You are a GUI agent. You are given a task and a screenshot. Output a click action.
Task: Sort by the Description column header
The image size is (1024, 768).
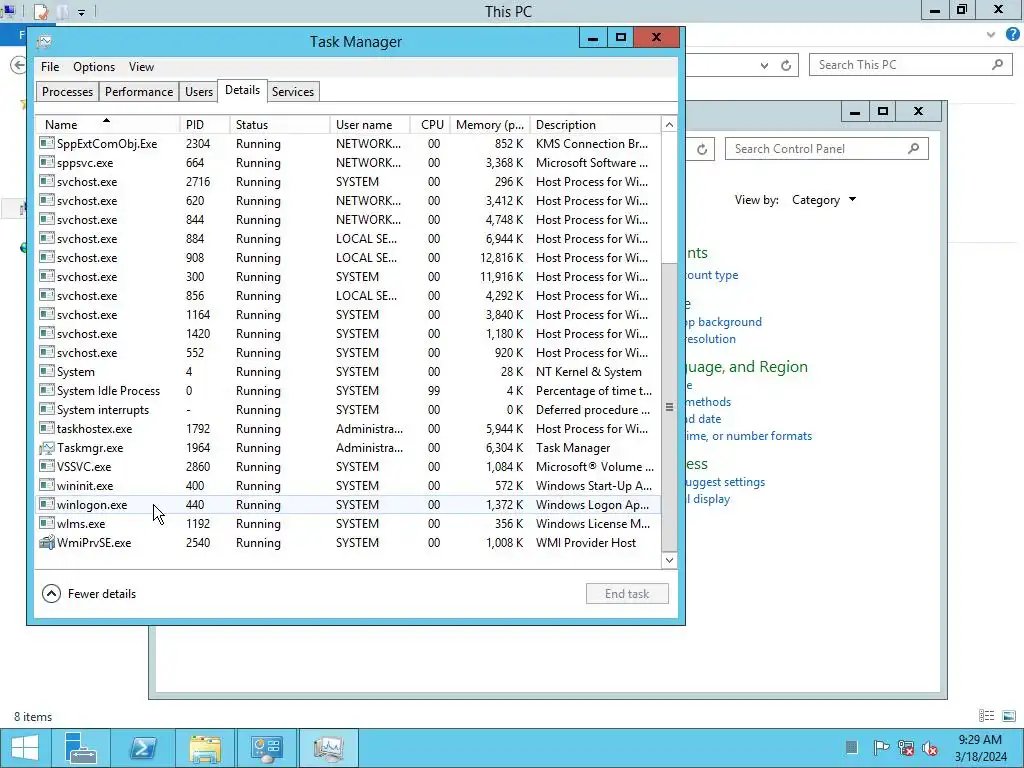click(595, 125)
